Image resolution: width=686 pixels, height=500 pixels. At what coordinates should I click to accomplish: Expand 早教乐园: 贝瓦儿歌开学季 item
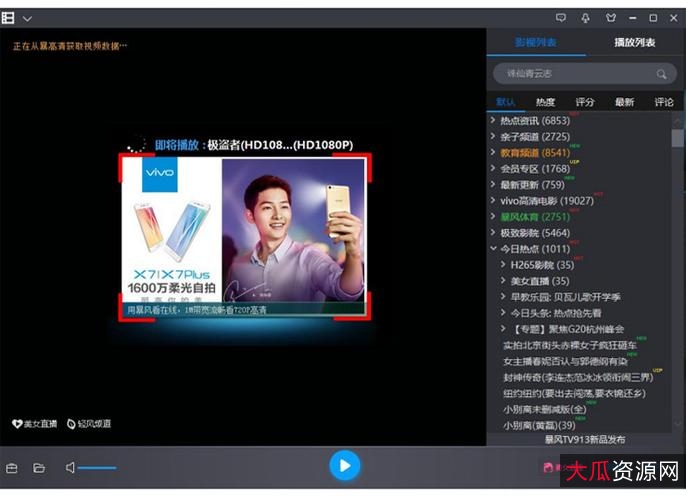point(503,297)
